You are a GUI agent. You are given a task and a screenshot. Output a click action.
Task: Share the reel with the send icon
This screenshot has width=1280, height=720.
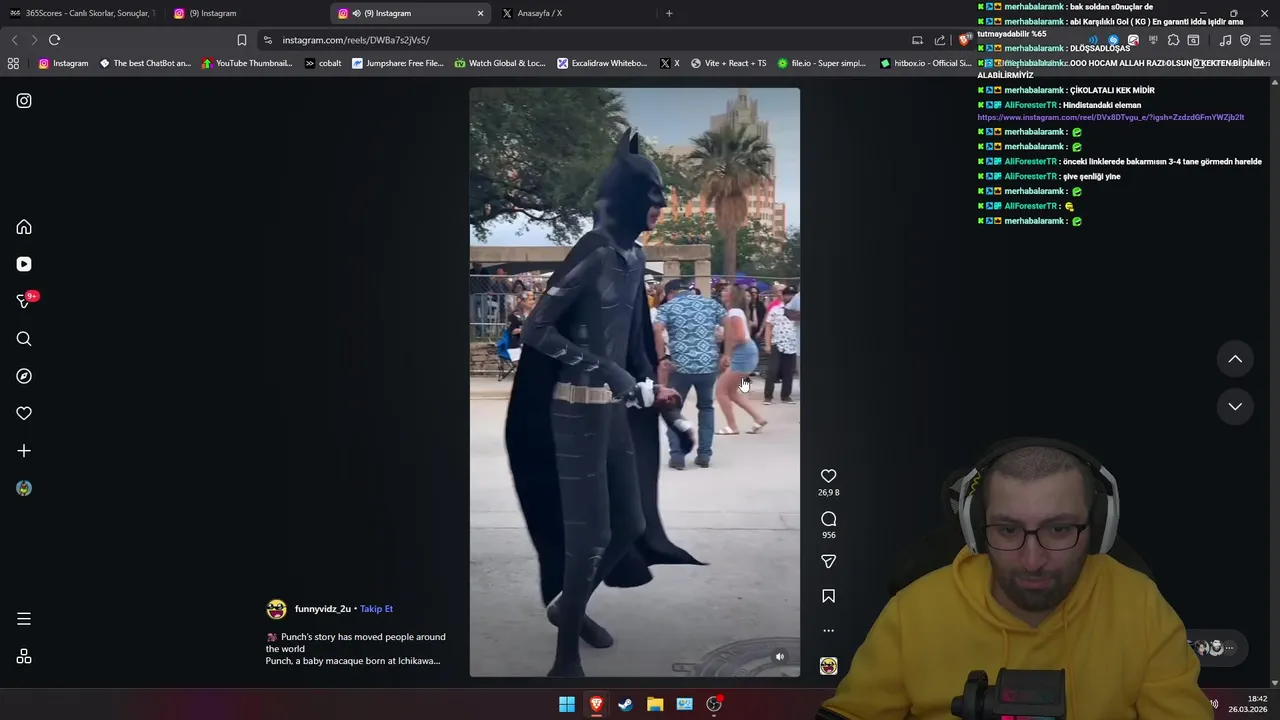coord(828,562)
